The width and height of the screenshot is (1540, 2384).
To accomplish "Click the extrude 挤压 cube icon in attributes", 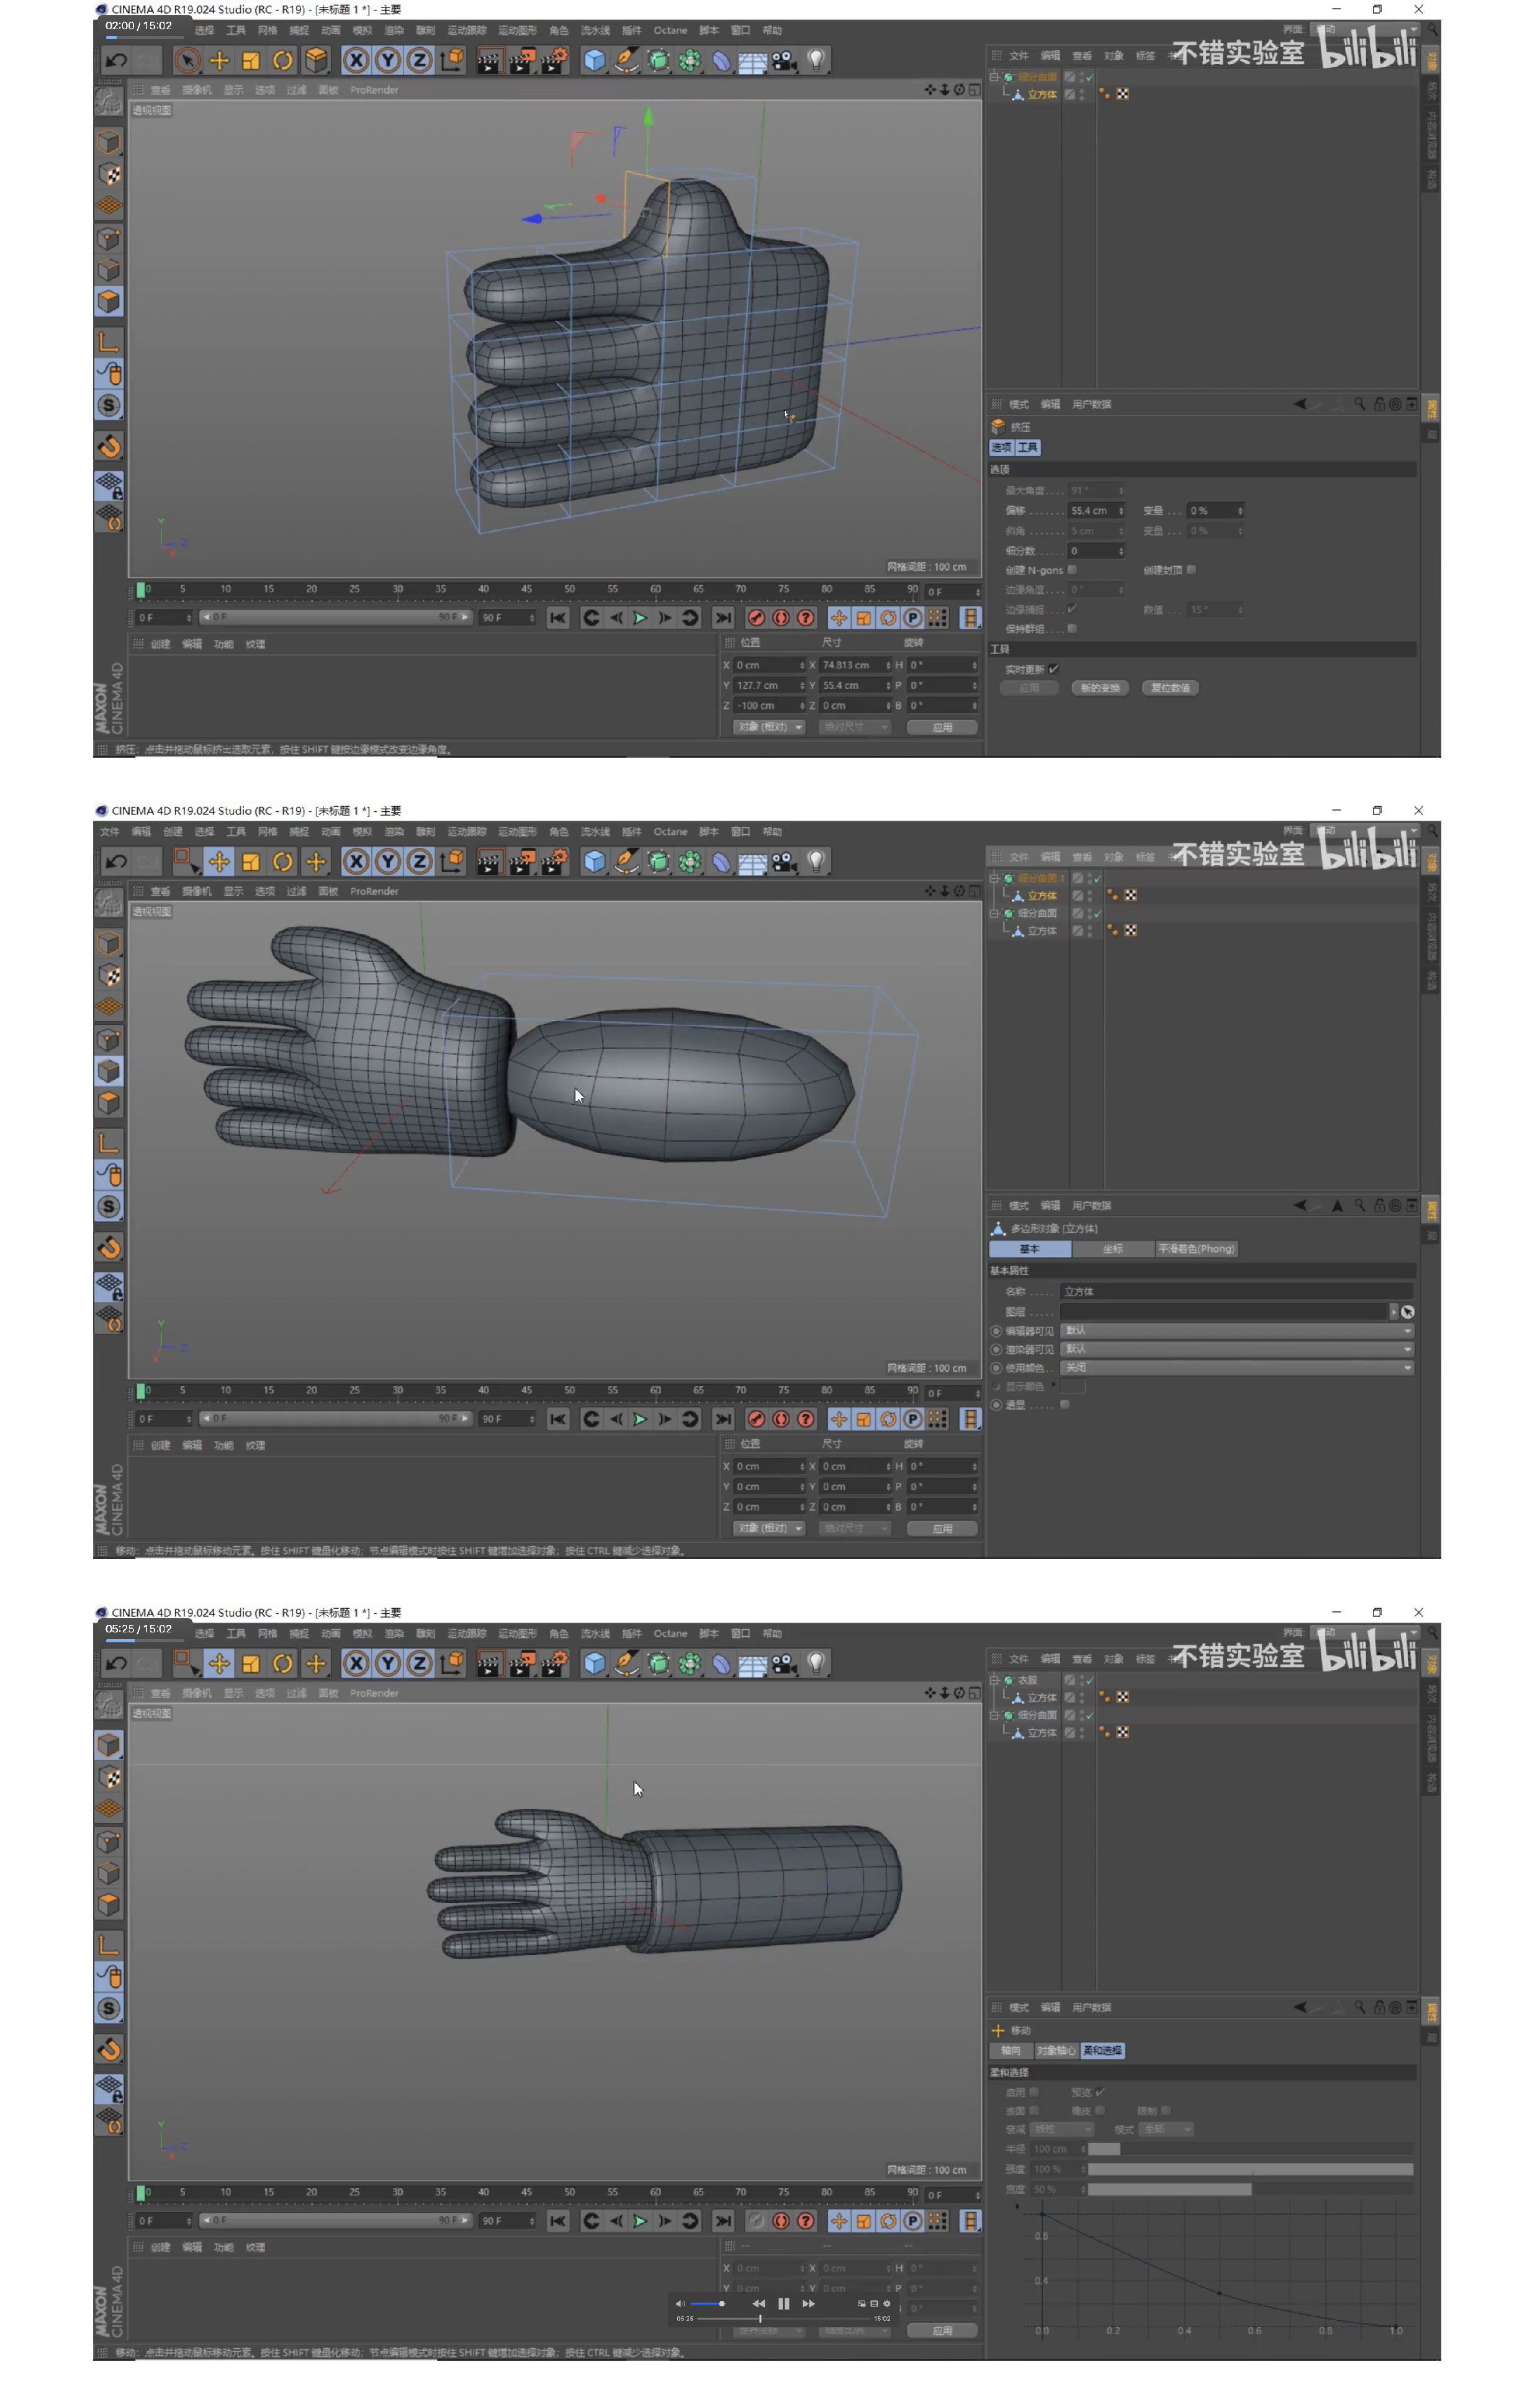I will [998, 426].
